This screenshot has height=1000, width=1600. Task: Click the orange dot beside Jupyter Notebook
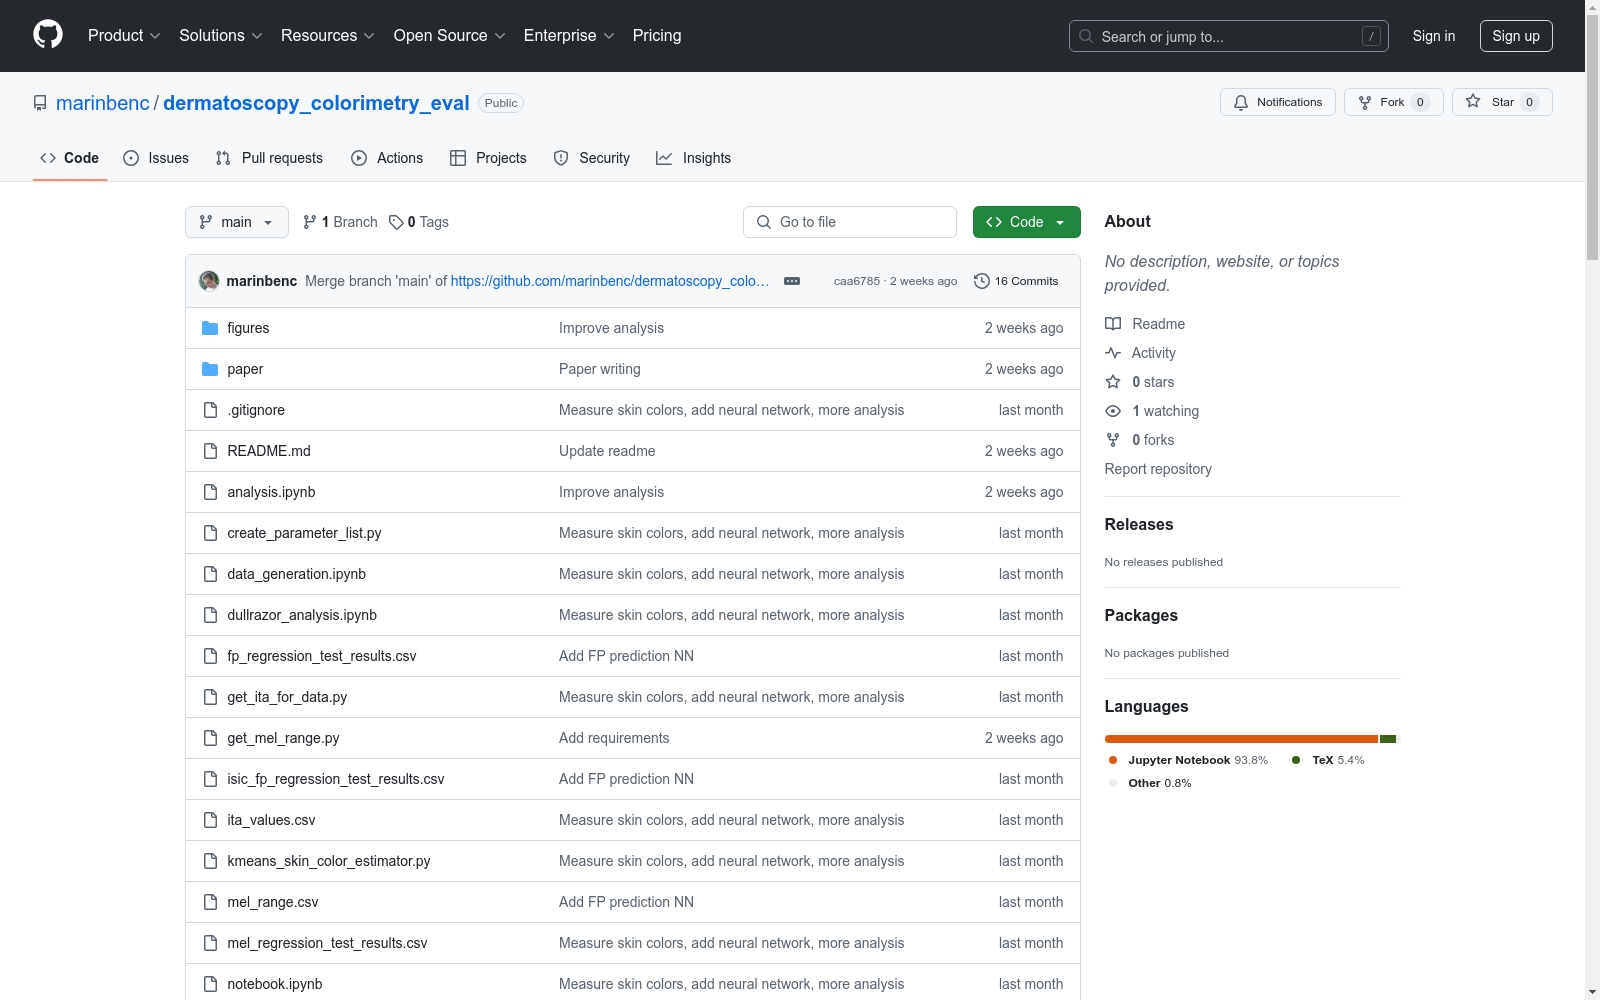1113,760
